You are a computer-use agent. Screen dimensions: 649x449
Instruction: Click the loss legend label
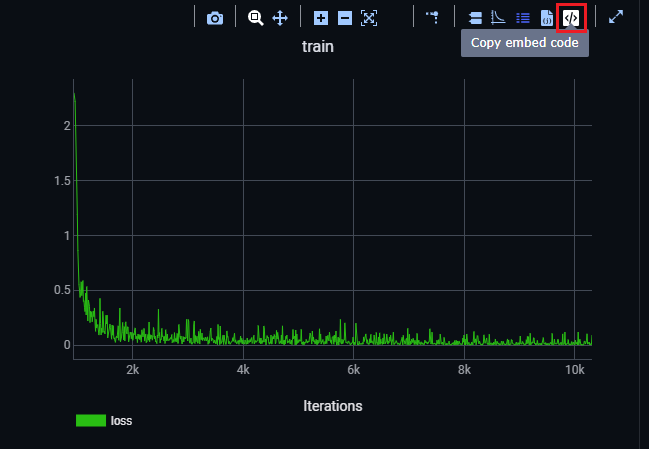click(x=121, y=421)
